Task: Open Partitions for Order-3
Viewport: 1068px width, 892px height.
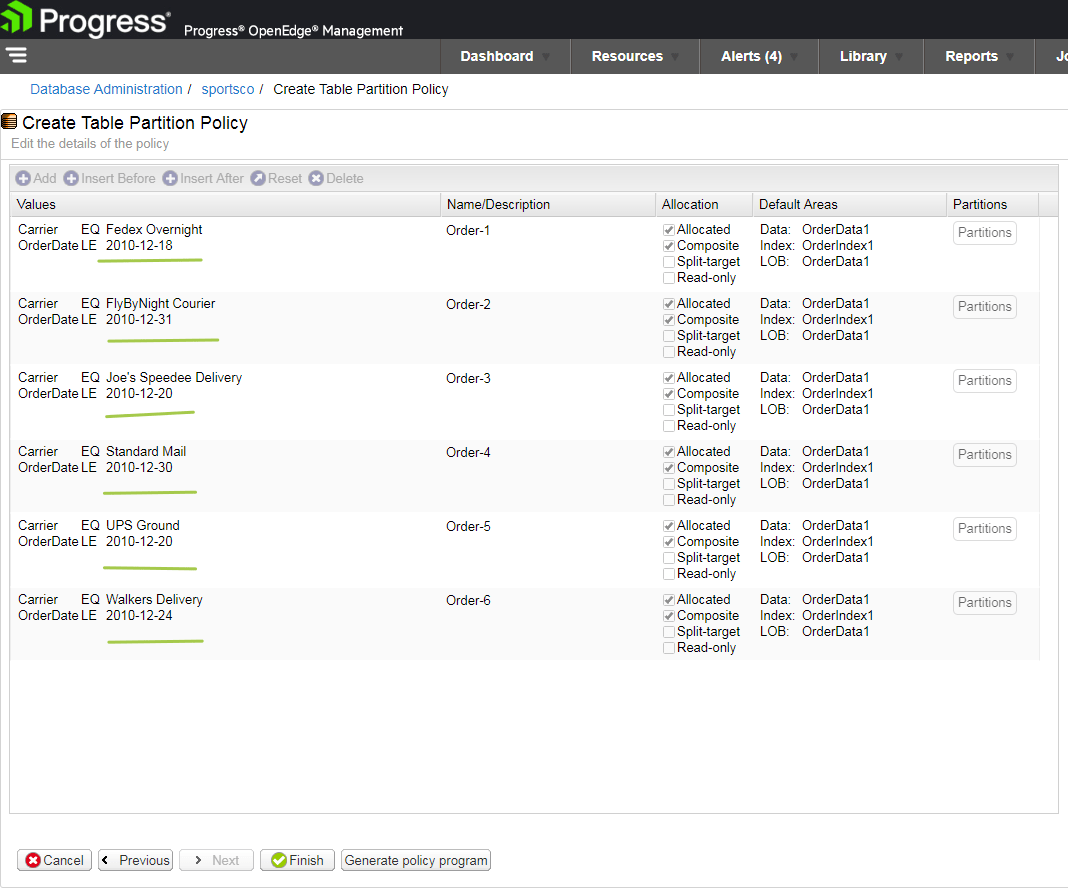Action: point(984,381)
